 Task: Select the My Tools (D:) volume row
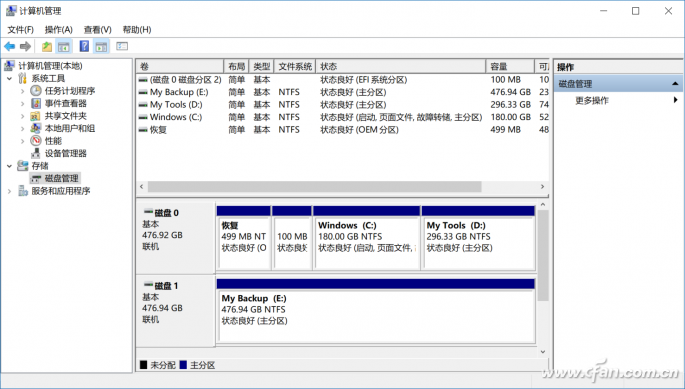point(342,105)
